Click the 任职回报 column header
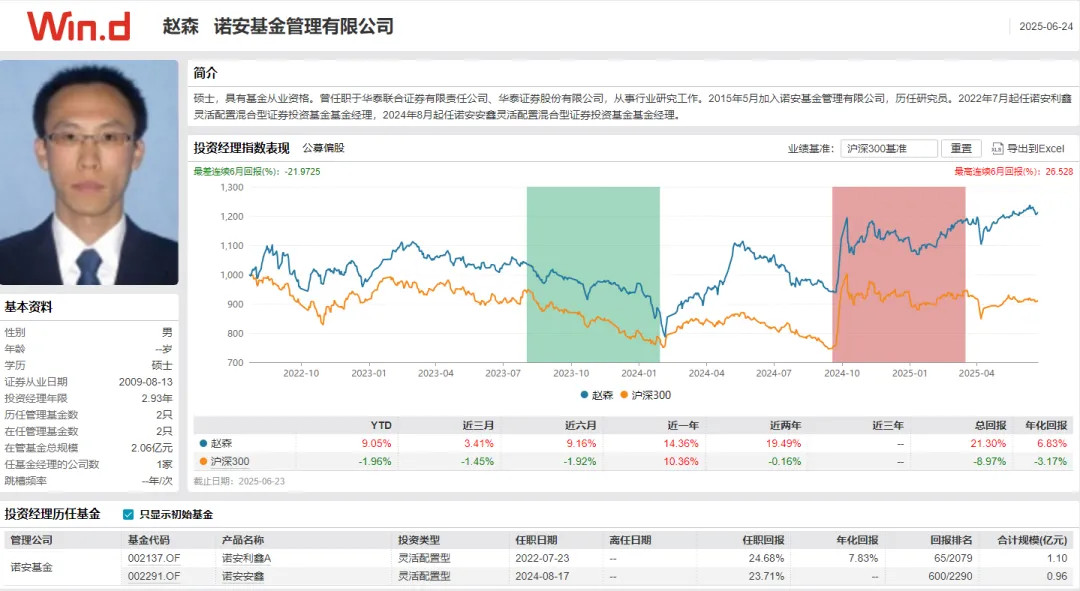The image size is (1080, 591). click(763, 540)
